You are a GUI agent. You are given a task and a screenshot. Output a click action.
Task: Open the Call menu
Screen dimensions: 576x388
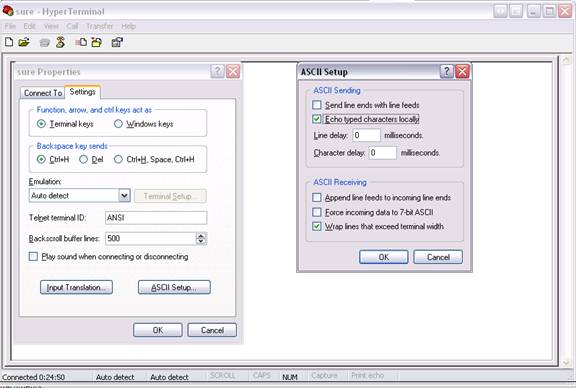point(72,26)
